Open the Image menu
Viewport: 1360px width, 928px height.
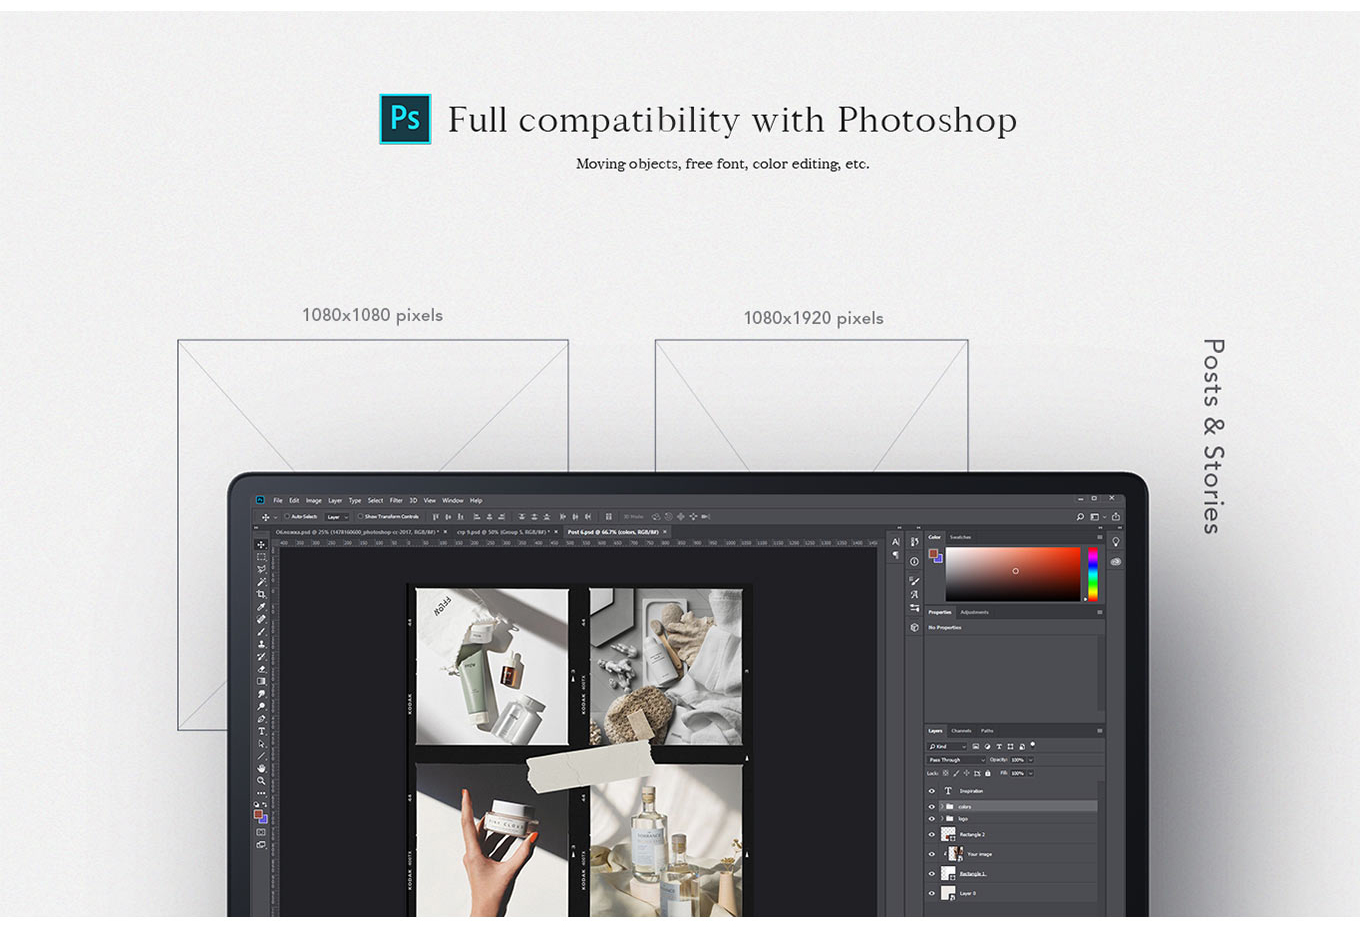coord(313,500)
